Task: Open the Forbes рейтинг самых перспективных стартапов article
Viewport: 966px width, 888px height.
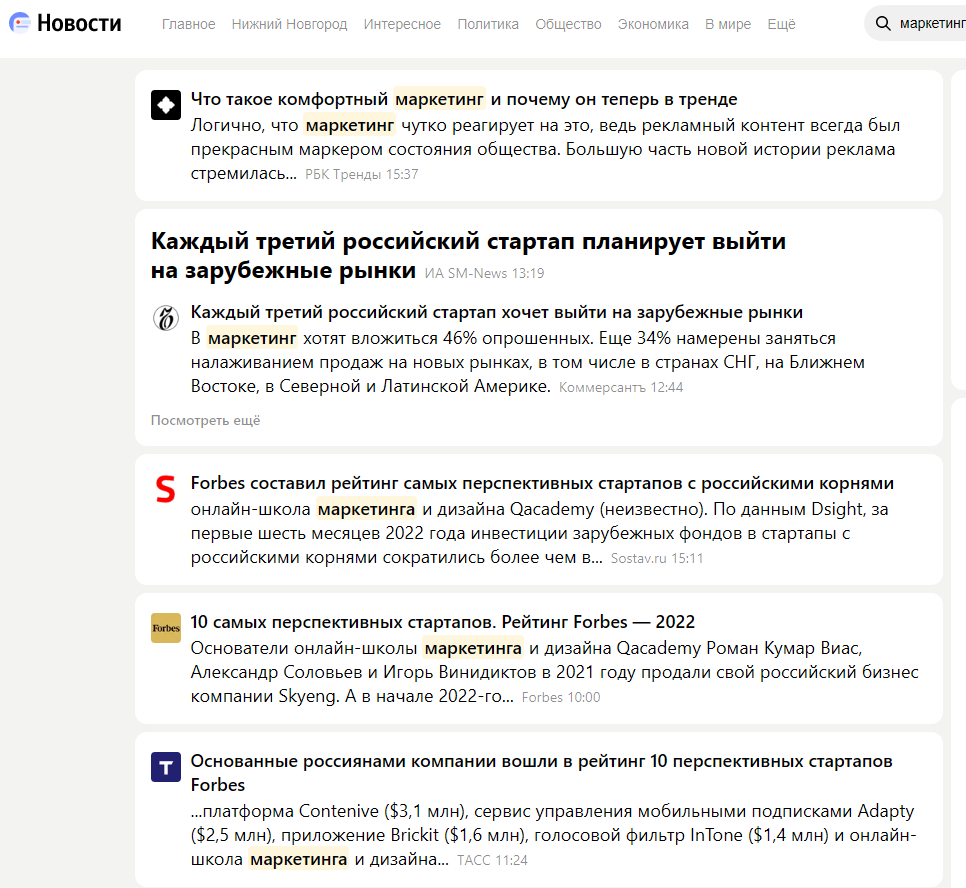Action: 542,484
